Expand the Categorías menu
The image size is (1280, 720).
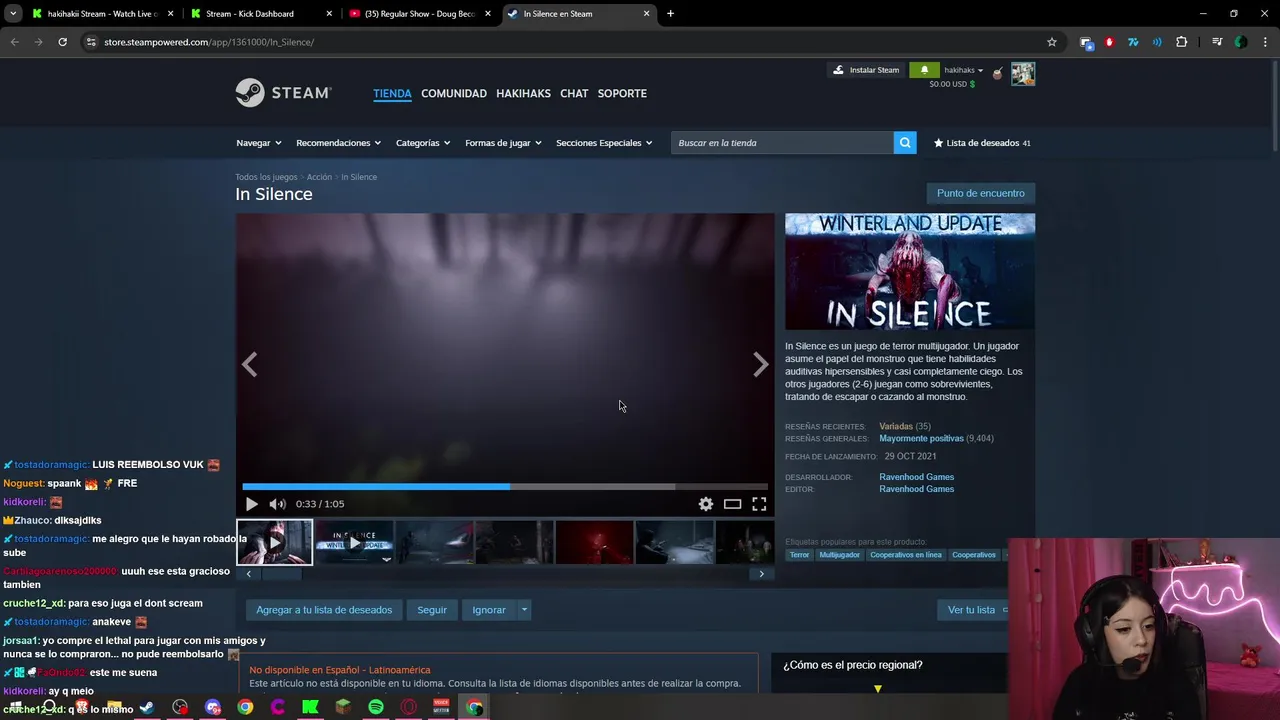tap(423, 143)
